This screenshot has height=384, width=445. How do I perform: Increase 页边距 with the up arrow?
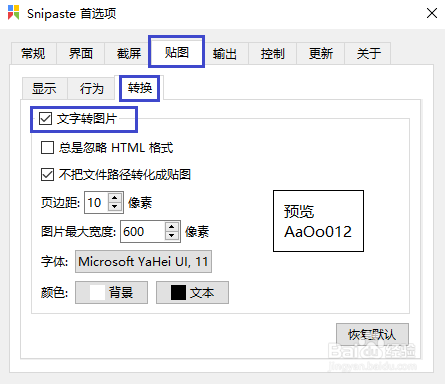(x=115, y=197)
